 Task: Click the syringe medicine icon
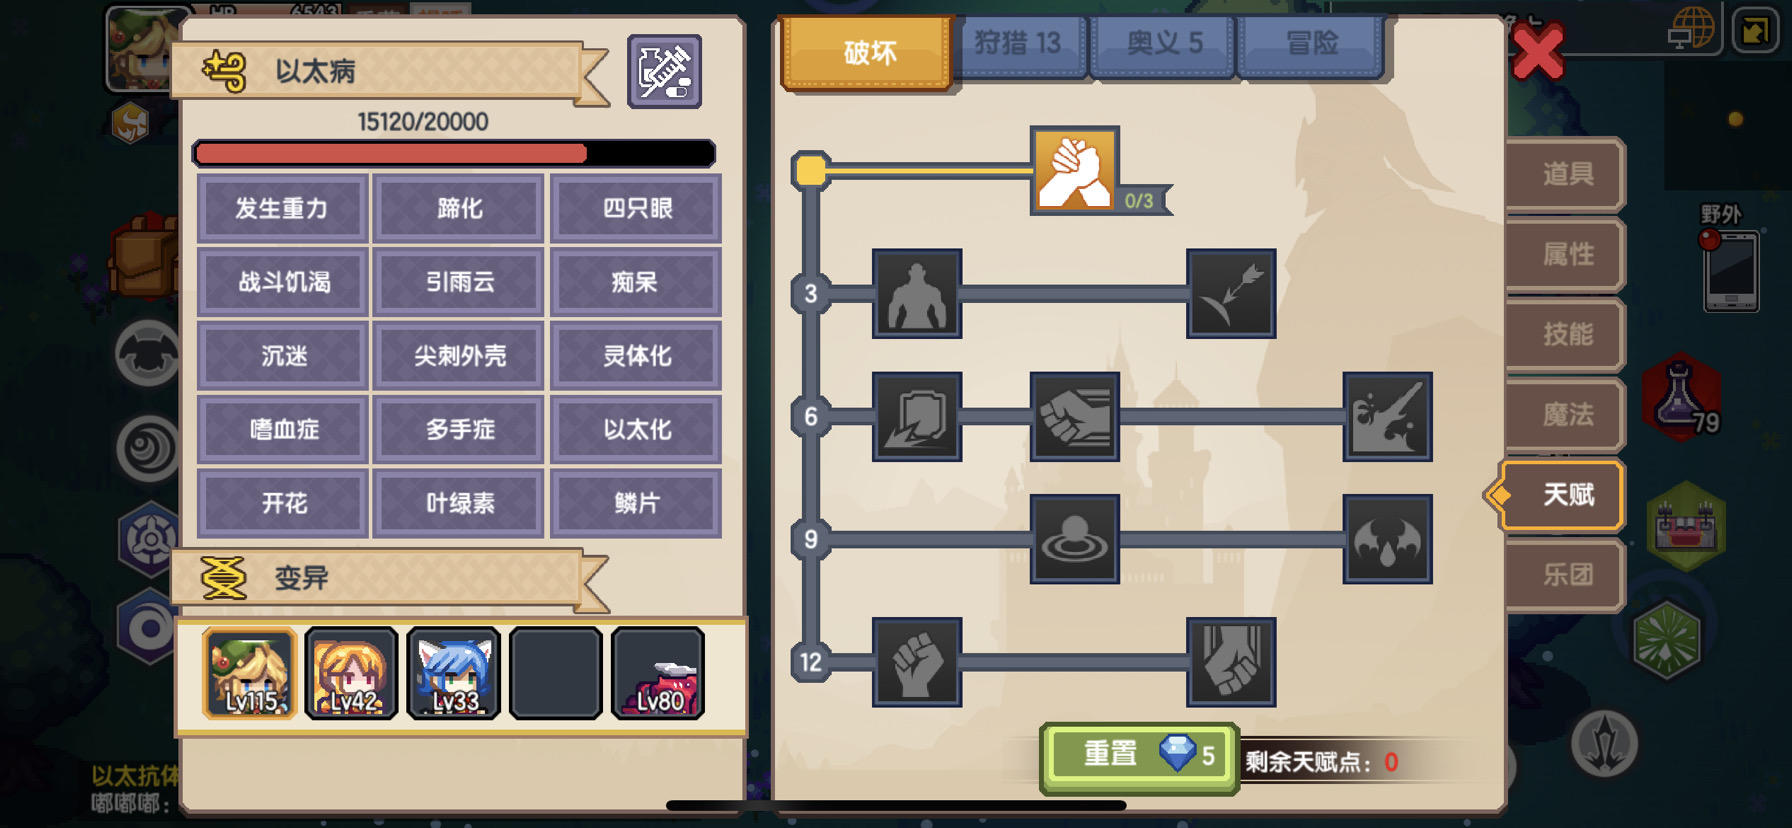pyautogui.click(x=664, y=71)
